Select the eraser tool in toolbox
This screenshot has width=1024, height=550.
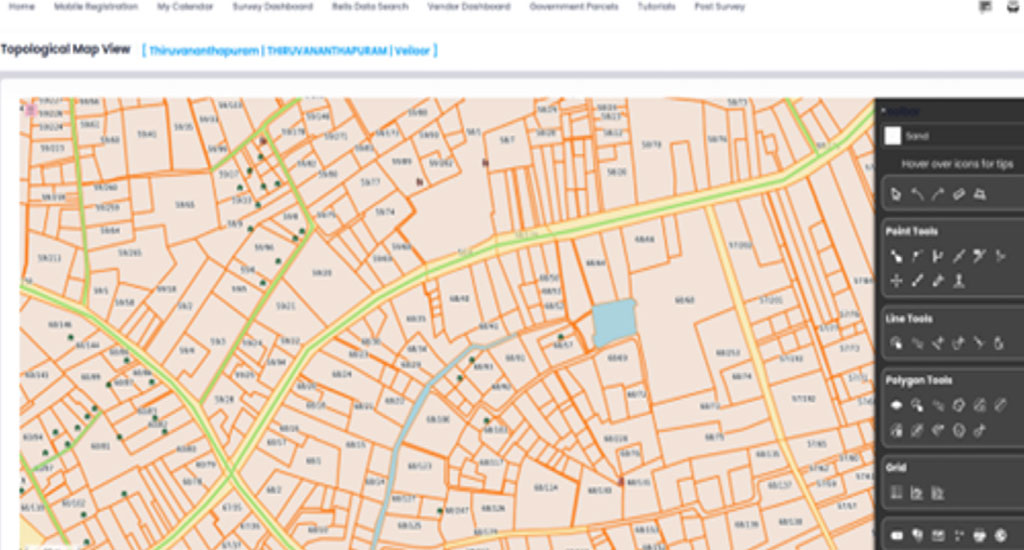pyautogui.click(x=959, y=194)
